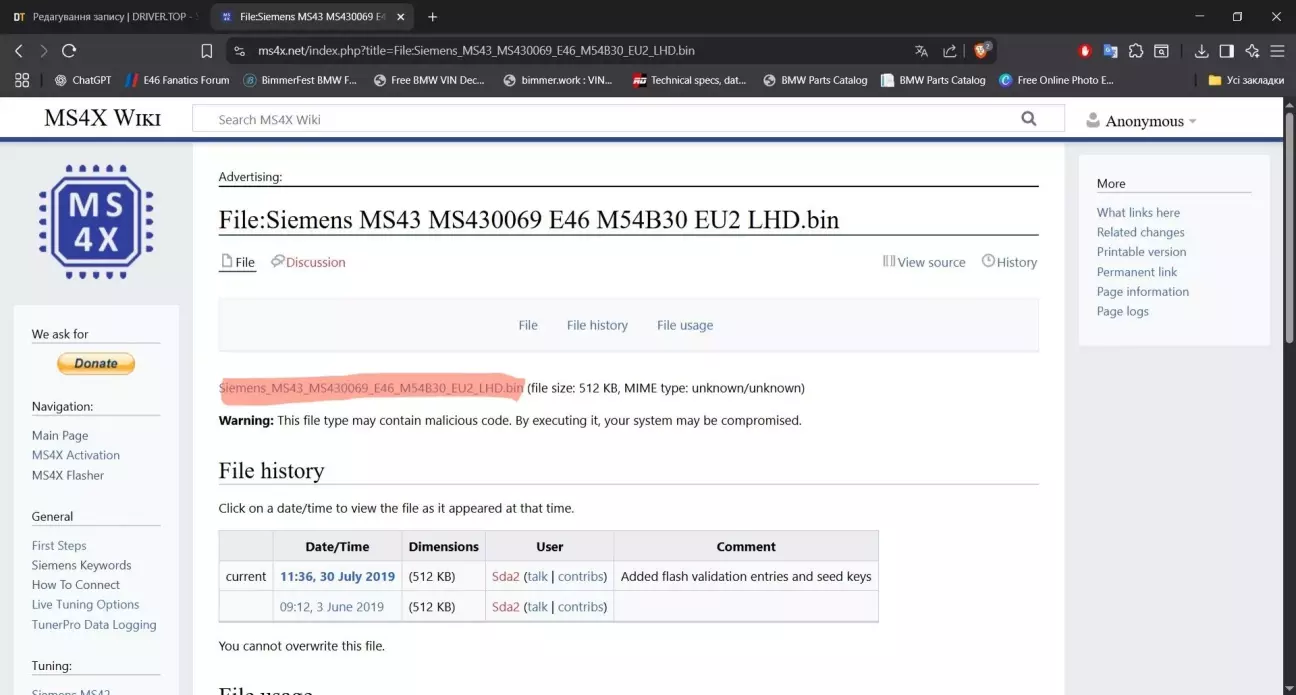Translate this page via address bar icon
Screen dimensions: 1296x695
(921, 51)
